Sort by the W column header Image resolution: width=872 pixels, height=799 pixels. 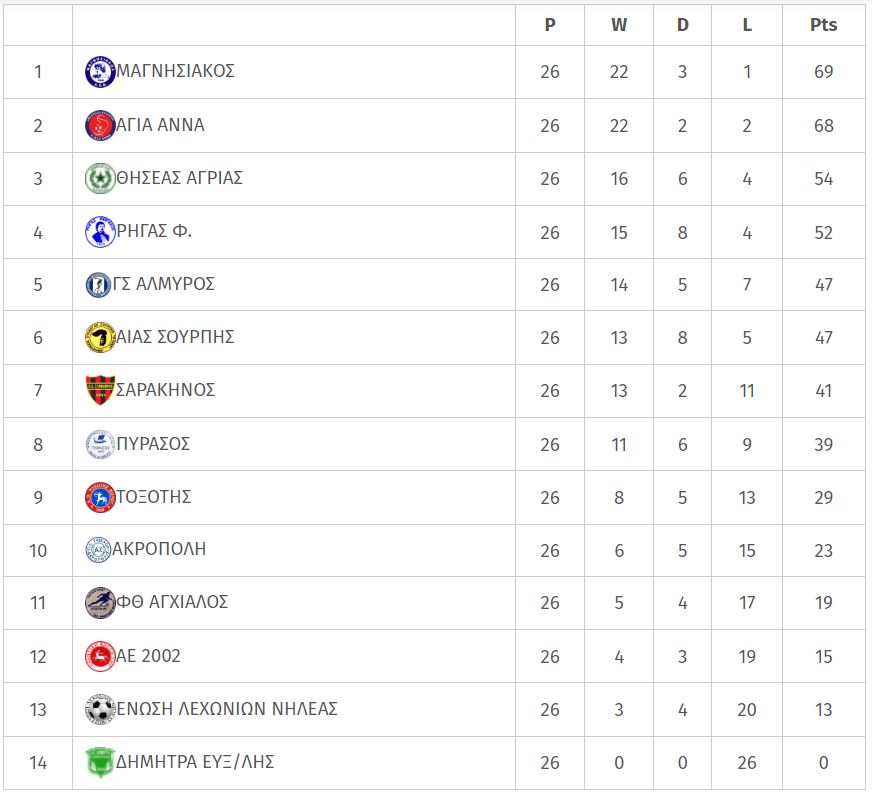coord(619,25)
